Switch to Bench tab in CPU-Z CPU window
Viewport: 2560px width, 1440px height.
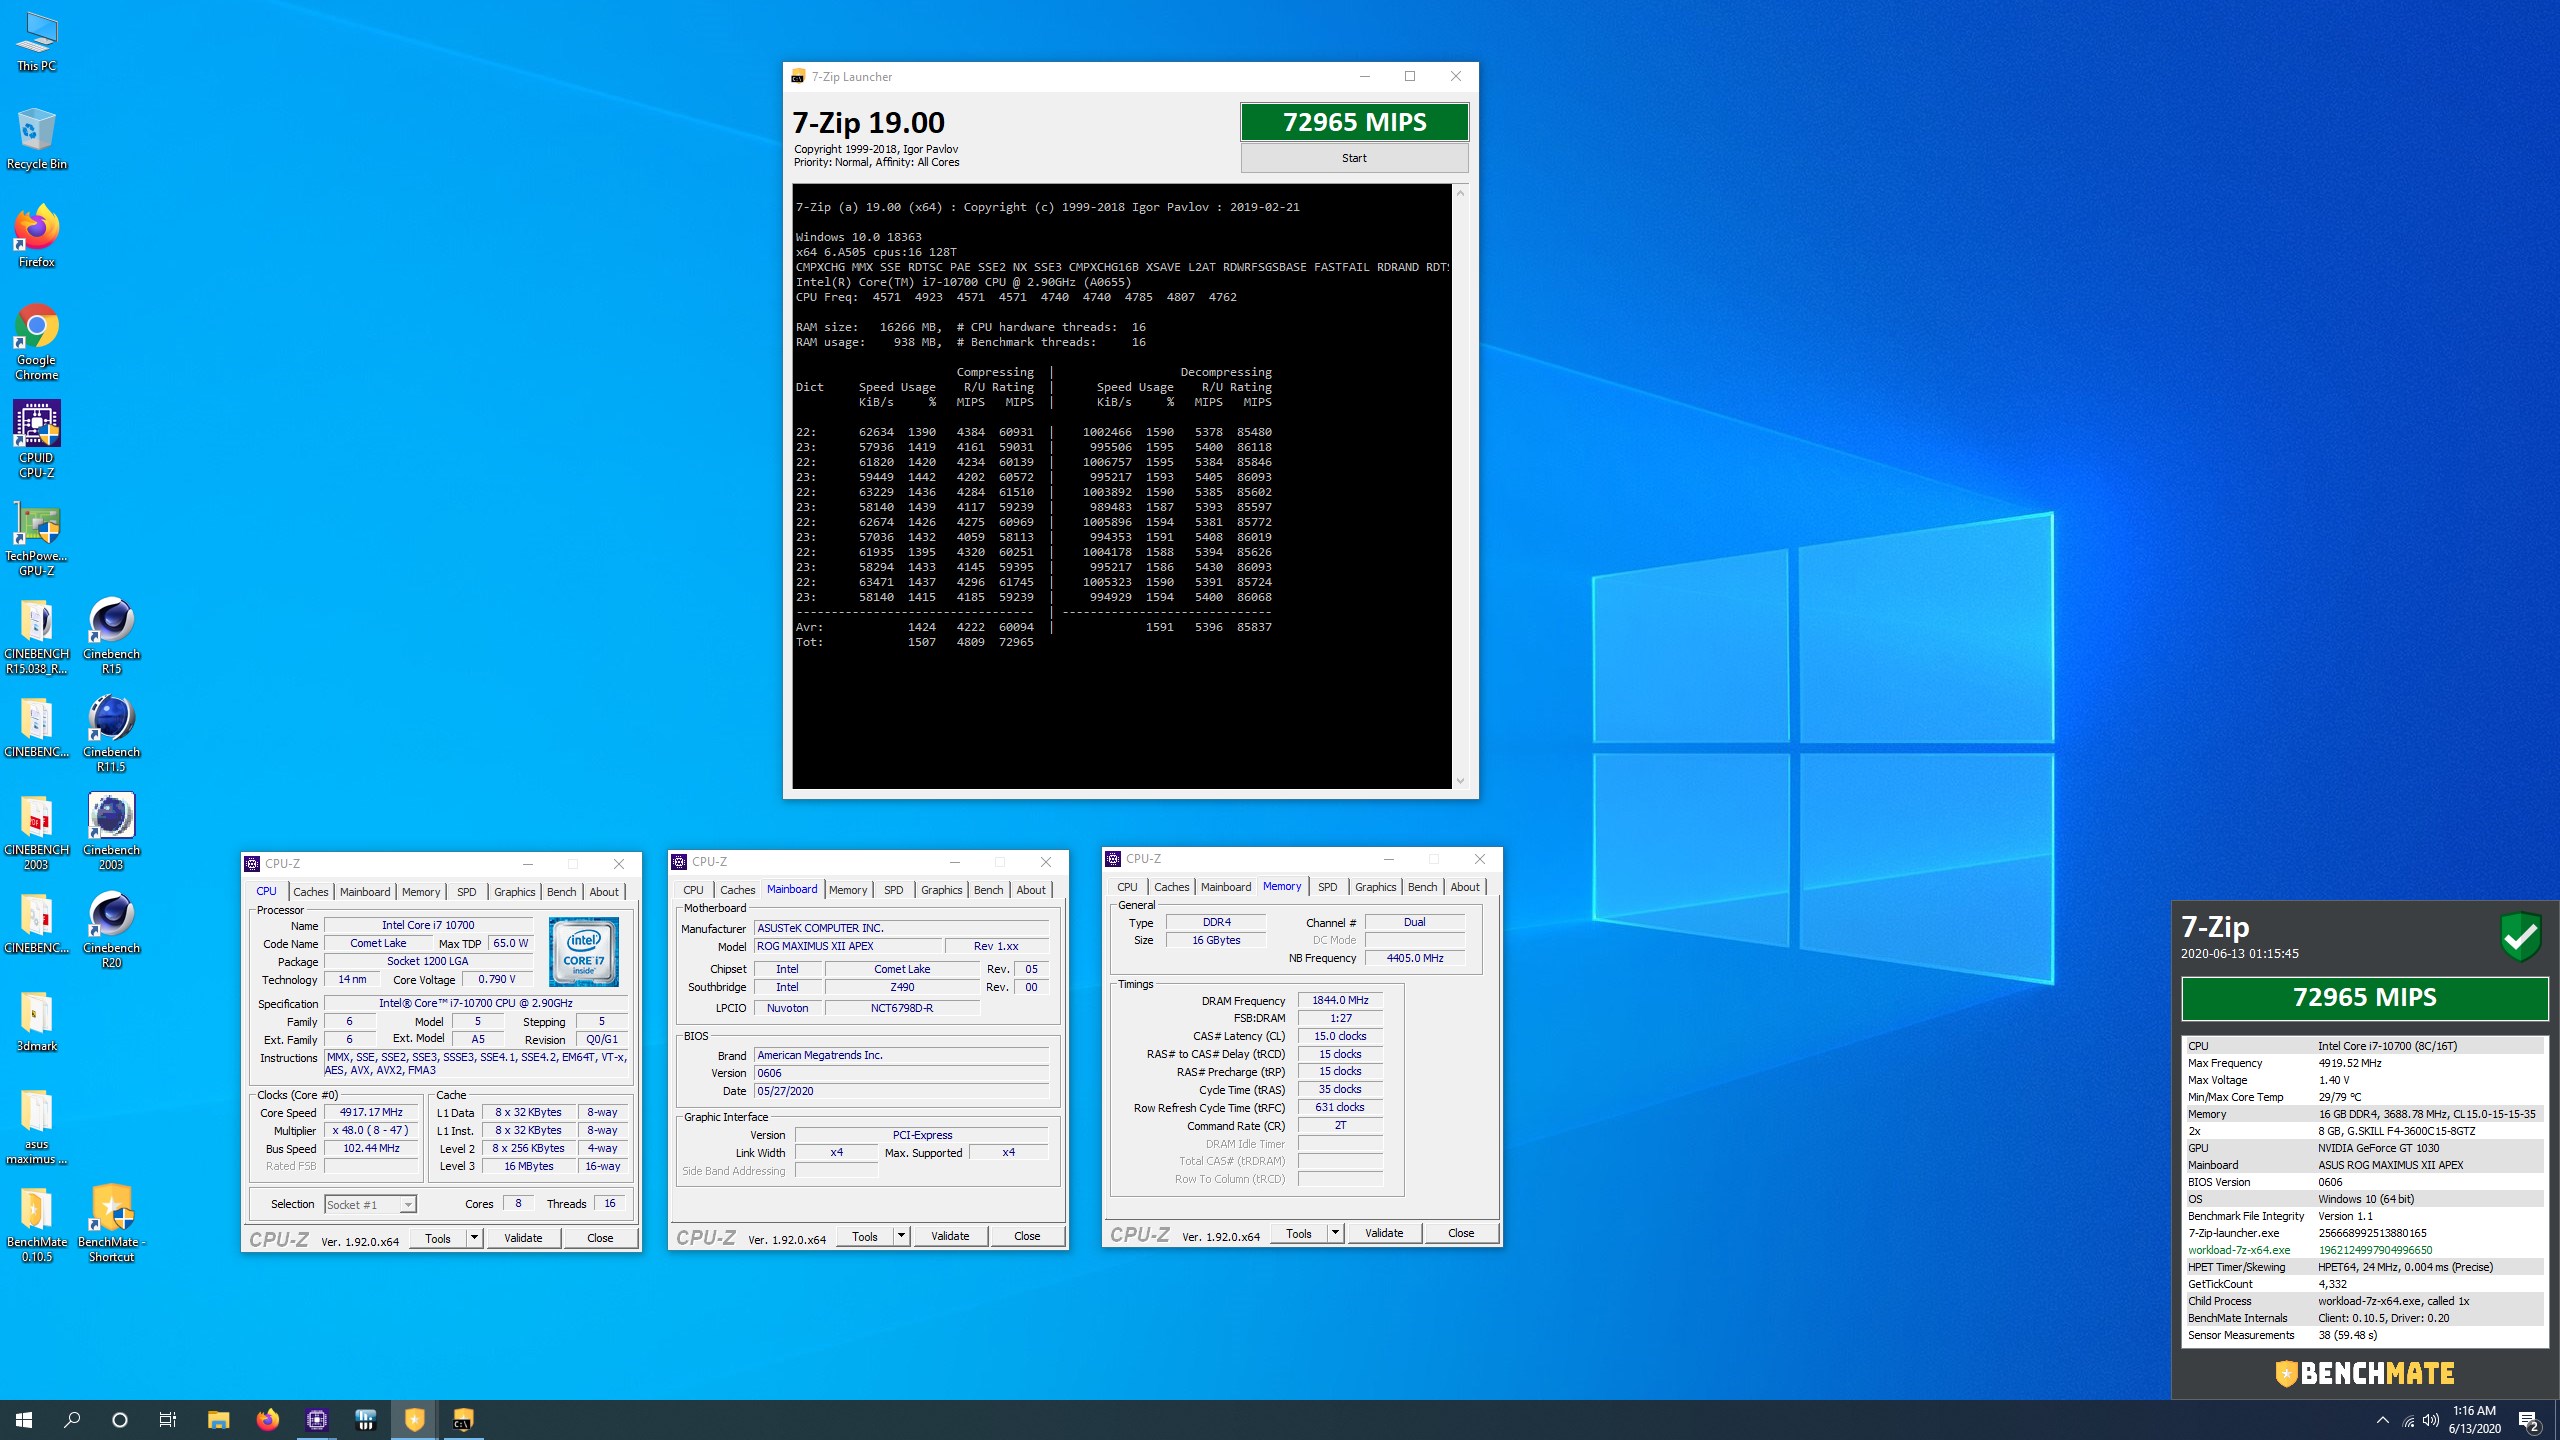[561, 892]
